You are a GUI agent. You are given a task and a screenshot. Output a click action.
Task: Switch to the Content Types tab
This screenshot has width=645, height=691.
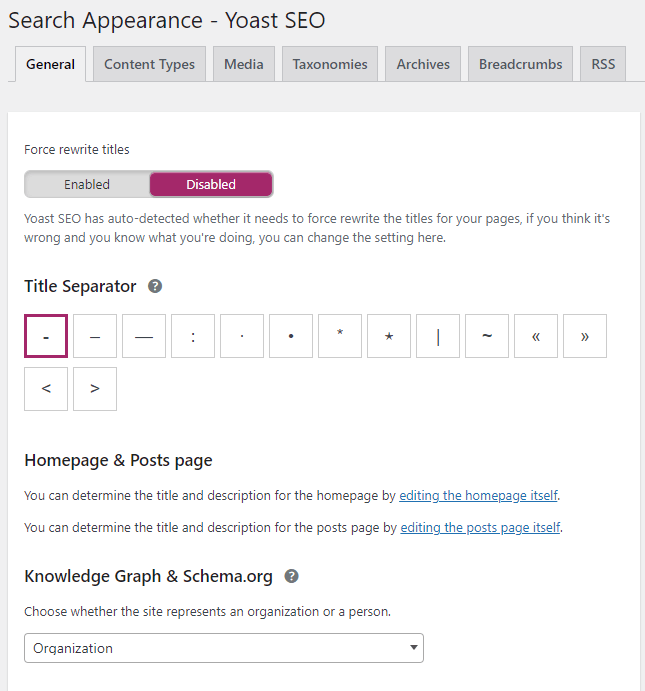149,64
